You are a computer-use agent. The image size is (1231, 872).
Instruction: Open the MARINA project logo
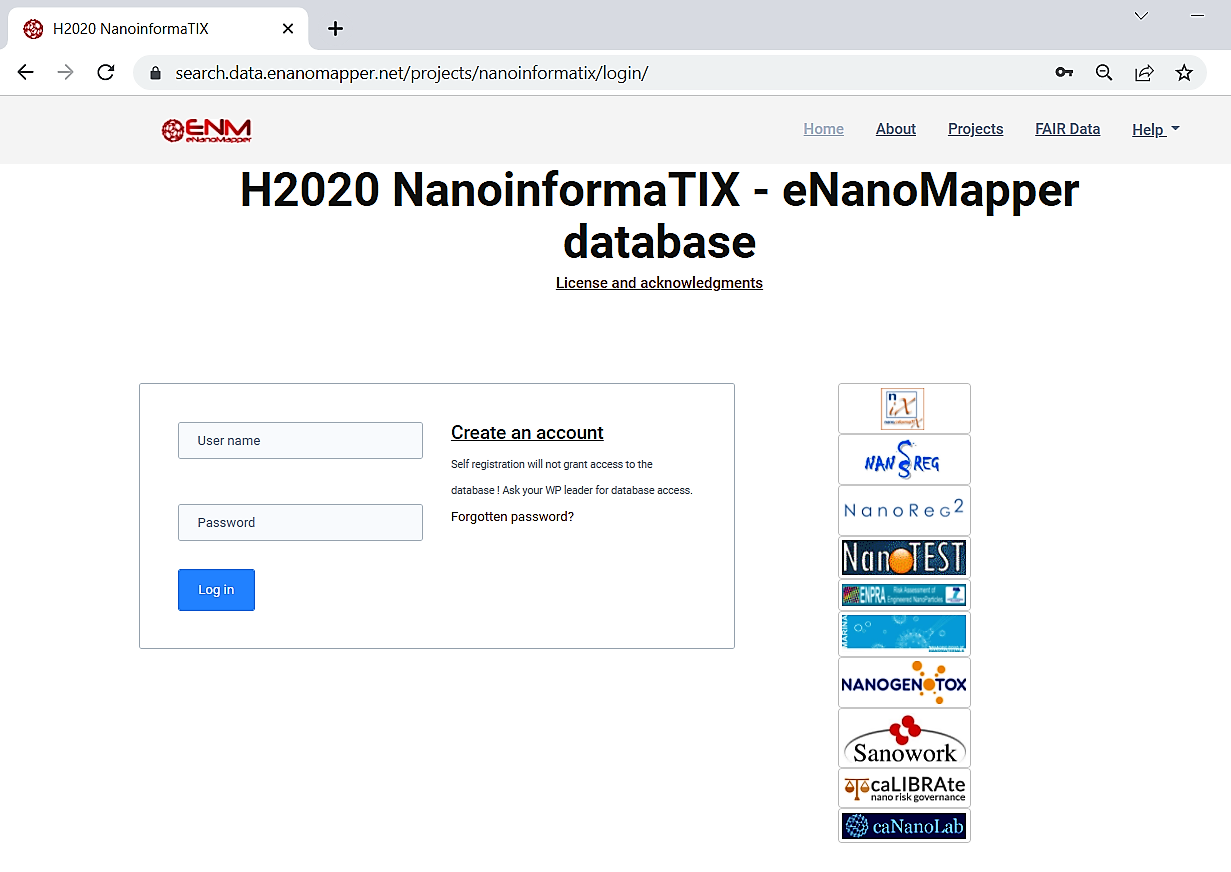[904, 634]
